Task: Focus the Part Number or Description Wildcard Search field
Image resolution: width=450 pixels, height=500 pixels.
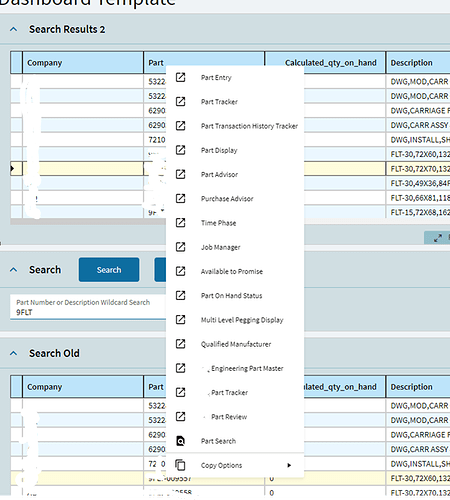Action: [88, 307]
